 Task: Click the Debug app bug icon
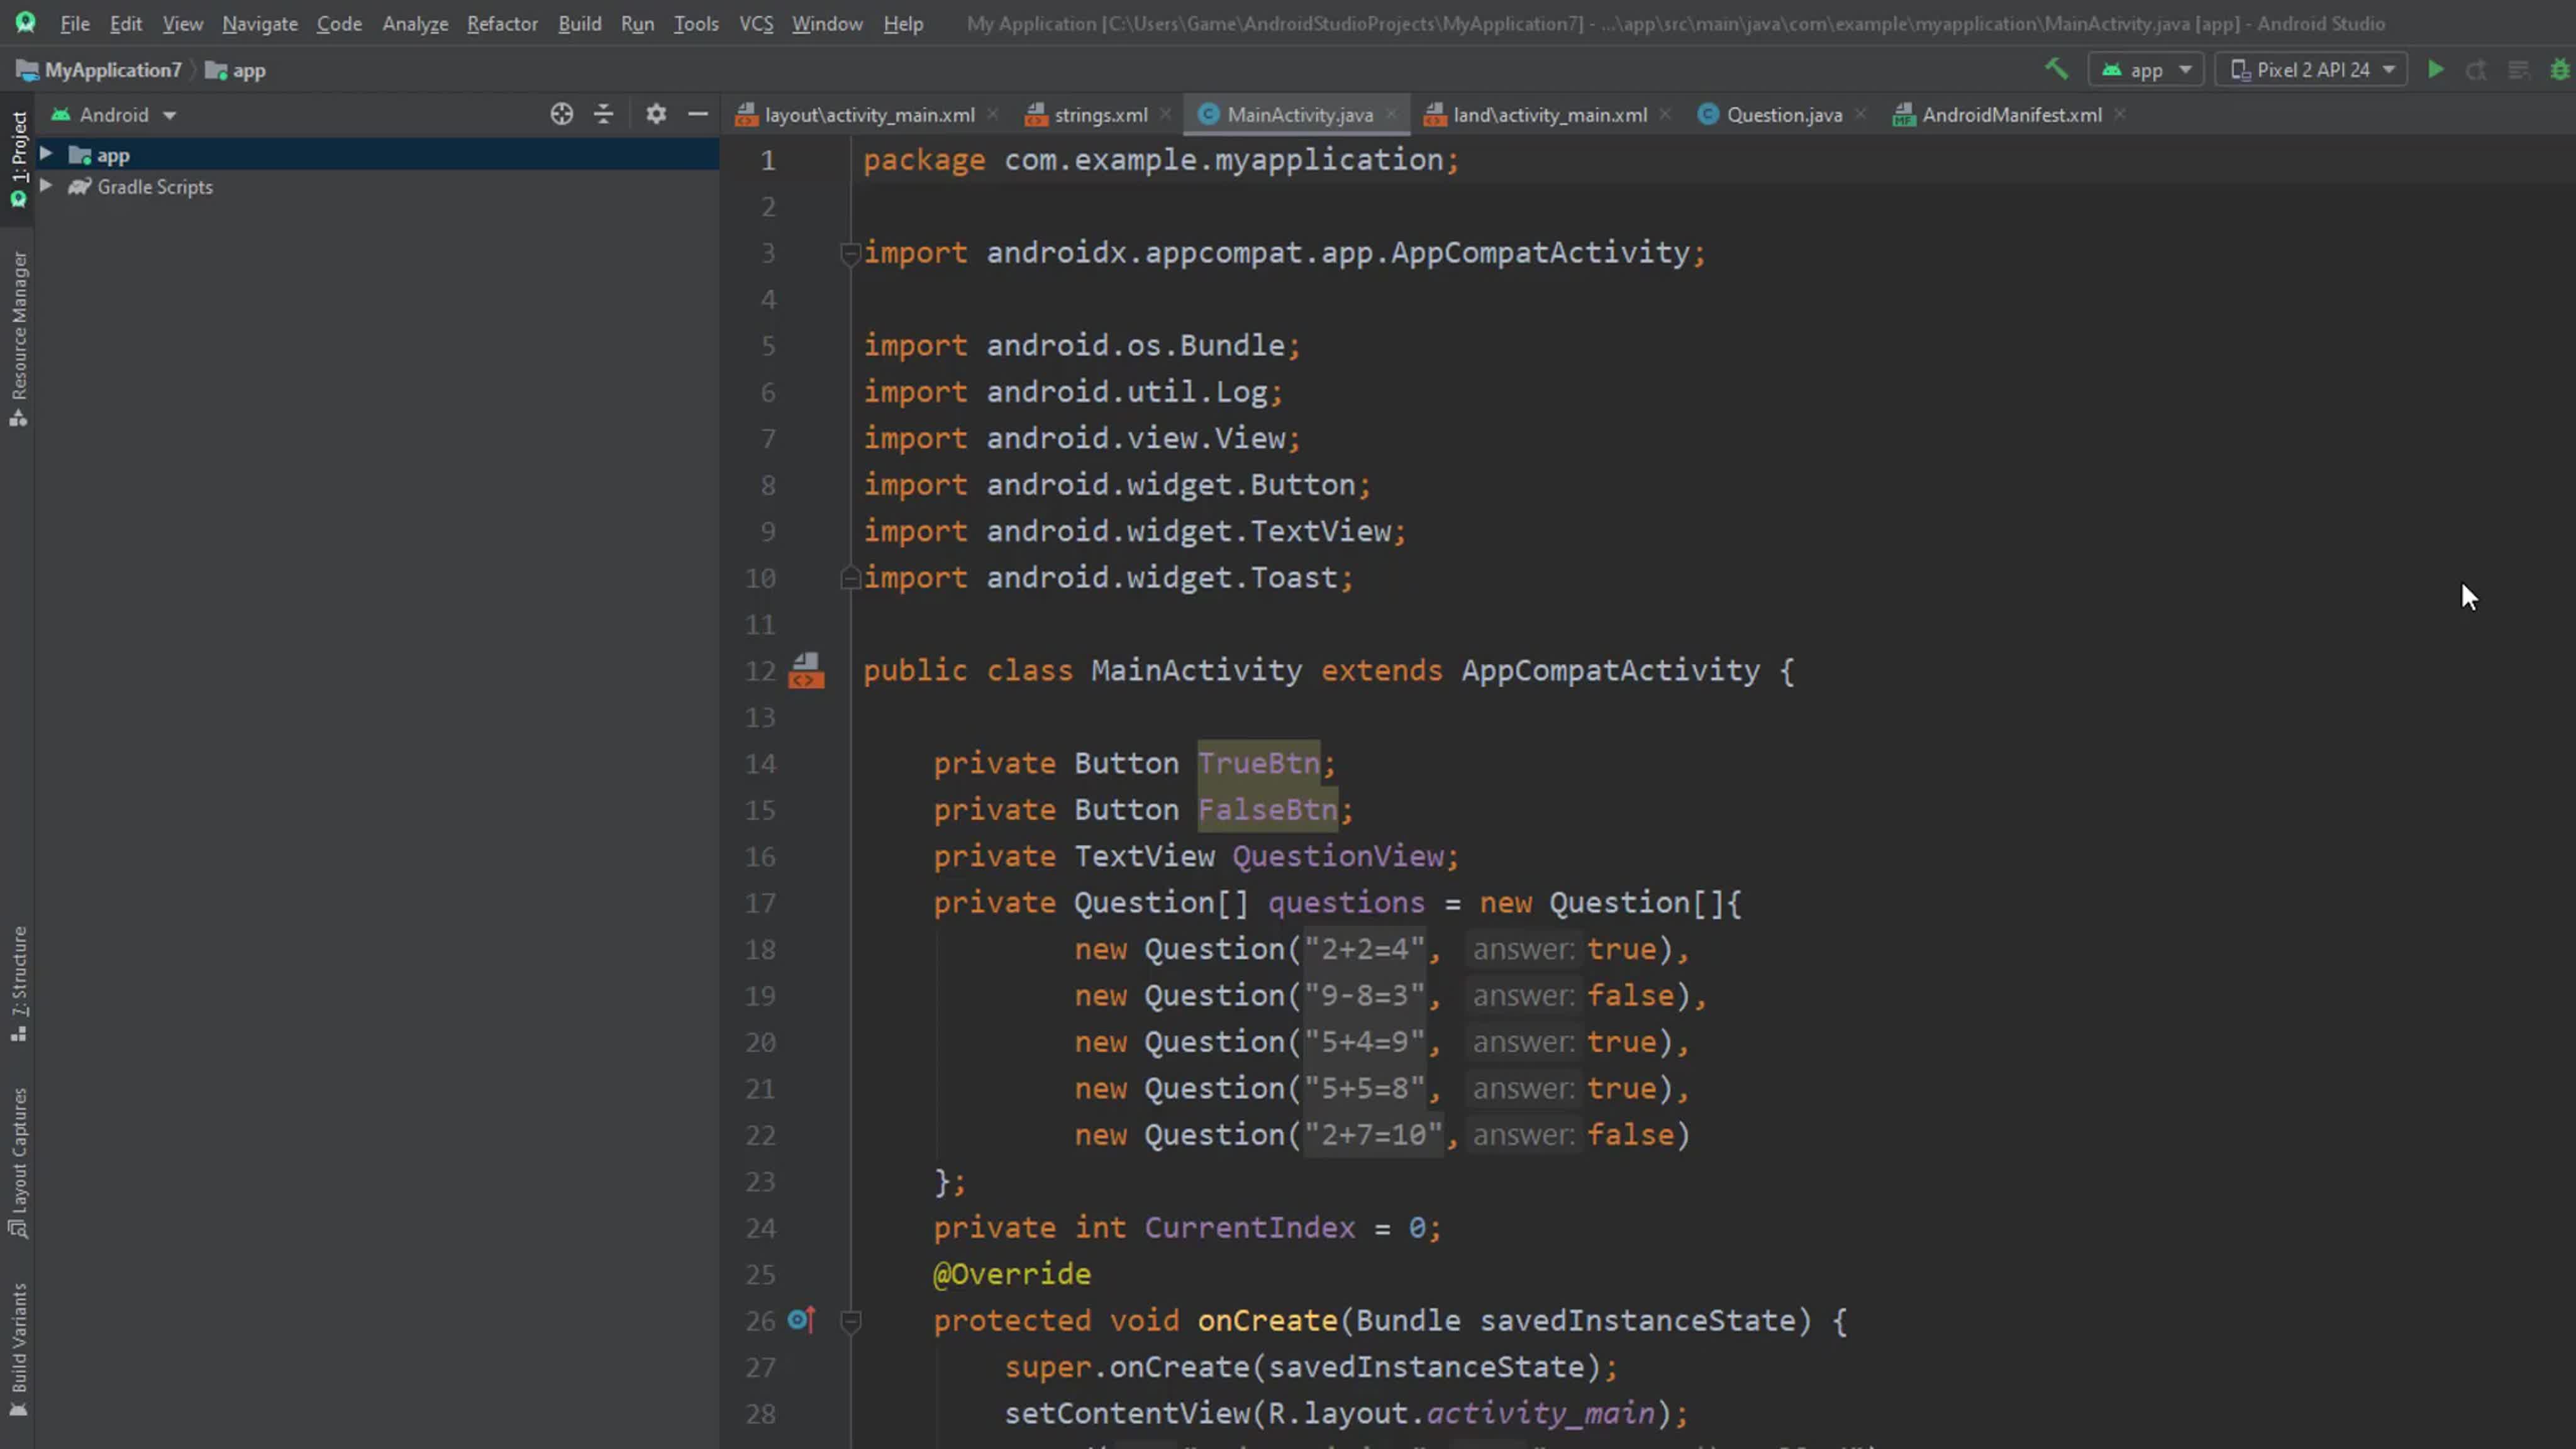(2559, 70)
